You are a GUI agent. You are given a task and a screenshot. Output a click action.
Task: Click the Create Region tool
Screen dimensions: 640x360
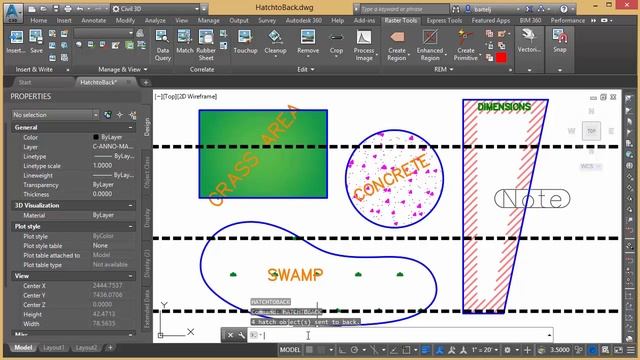397,45
